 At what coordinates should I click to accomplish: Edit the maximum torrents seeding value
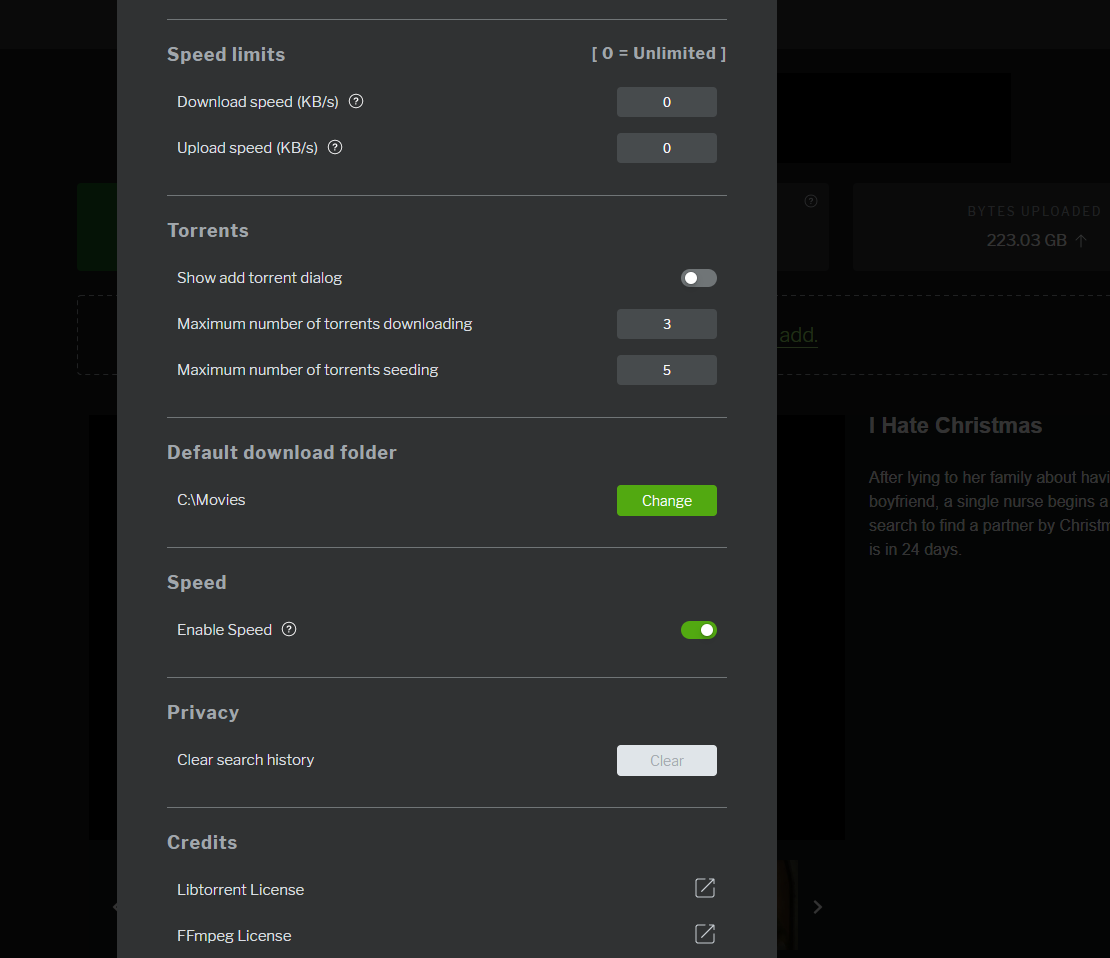point(666,369)
